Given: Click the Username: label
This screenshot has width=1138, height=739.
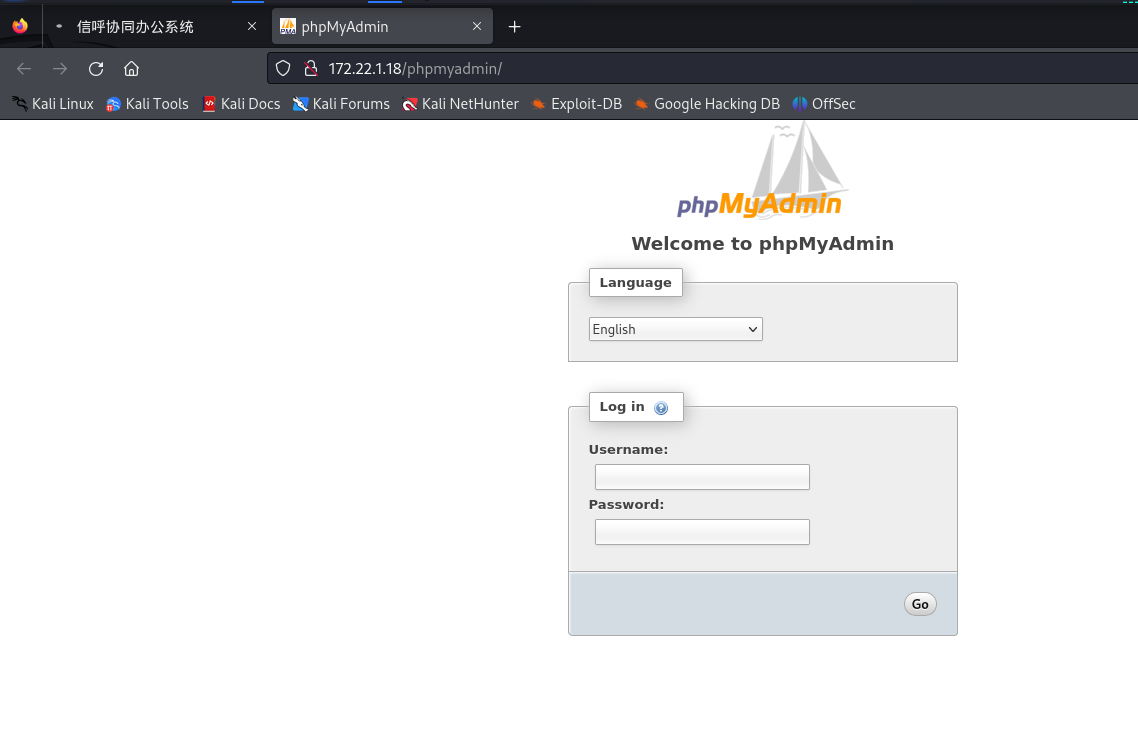Looking at the screenshot, I should pos(628,449).
